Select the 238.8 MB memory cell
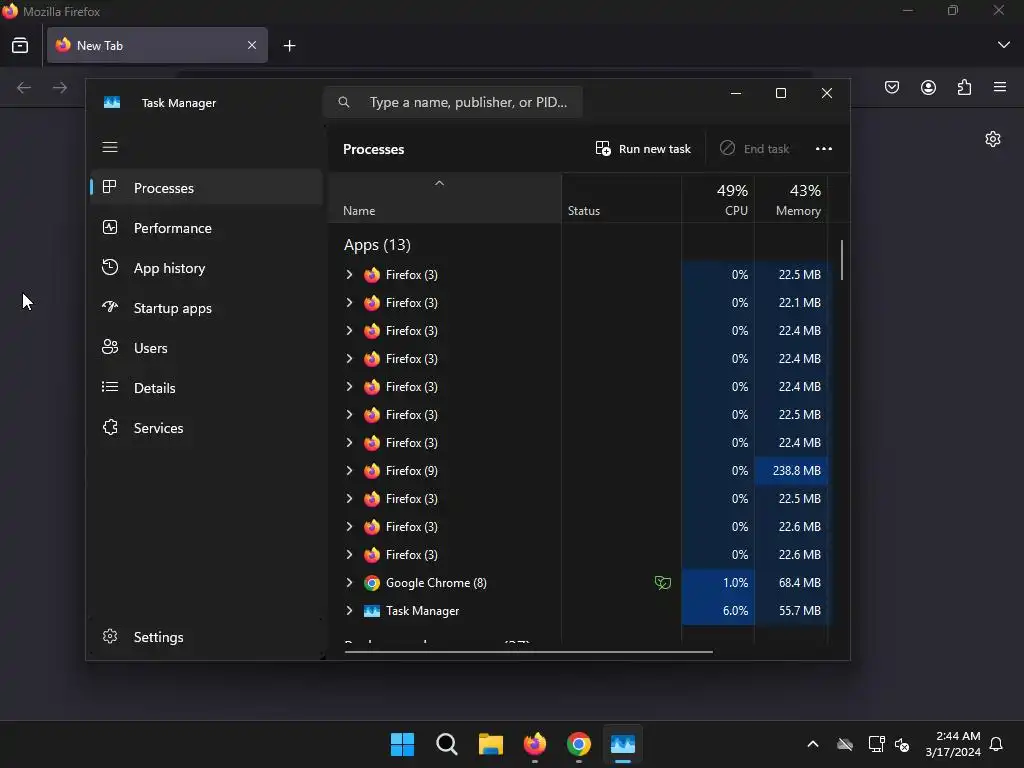Screen dimensions: 1024x768 (792, 471)
